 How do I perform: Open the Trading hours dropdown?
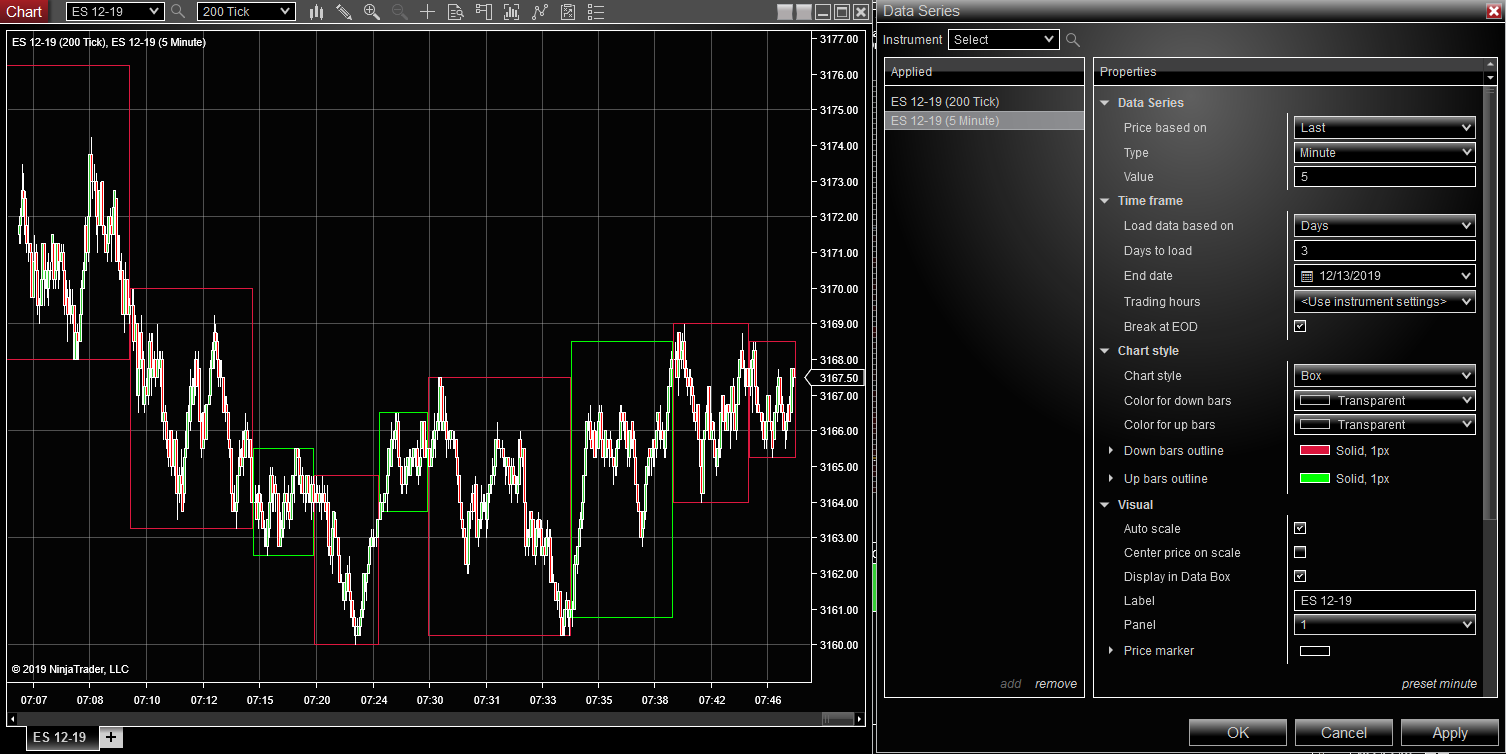(1385, 302)
